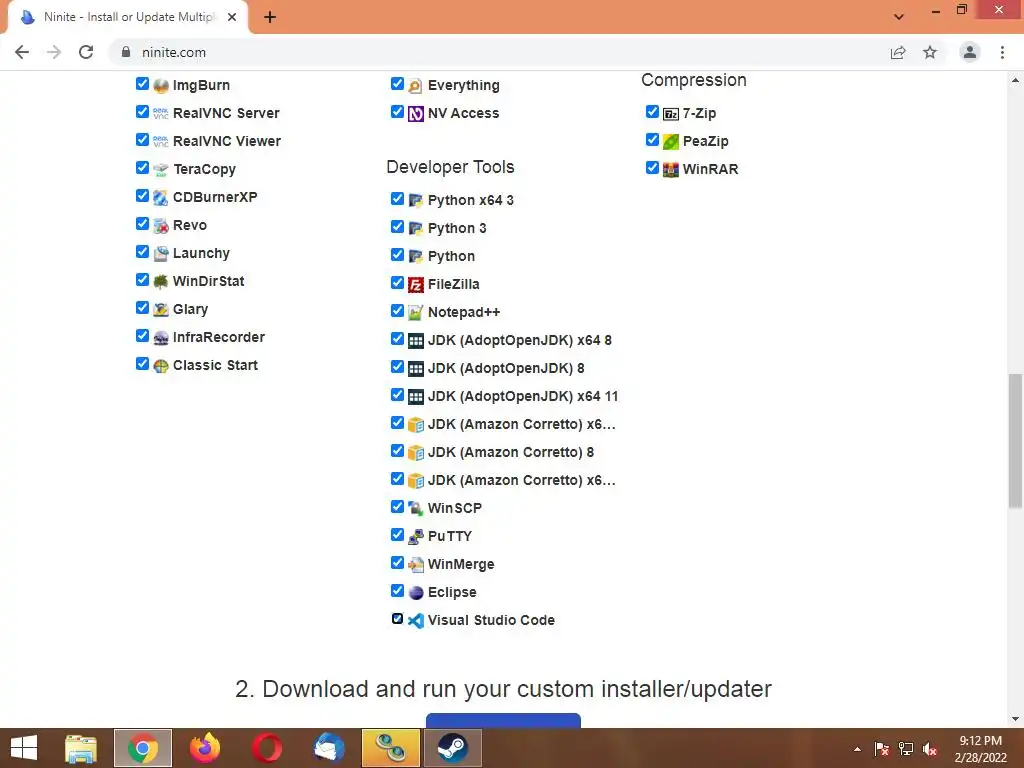This screenshot has height=768, width=1024.
Task: Click the WinRAR icon
Action: [x=671, y=170]
